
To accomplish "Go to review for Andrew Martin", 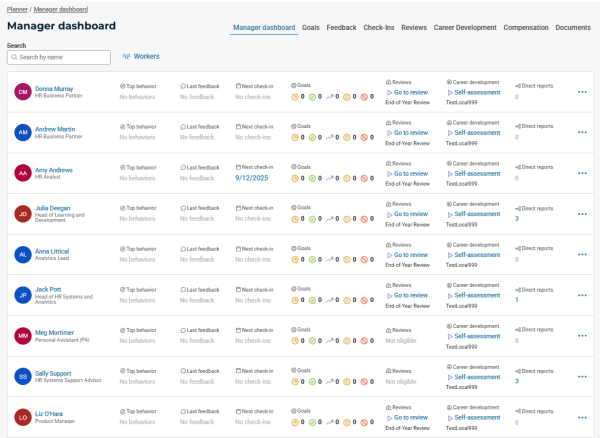I will (x=410, y=133).
